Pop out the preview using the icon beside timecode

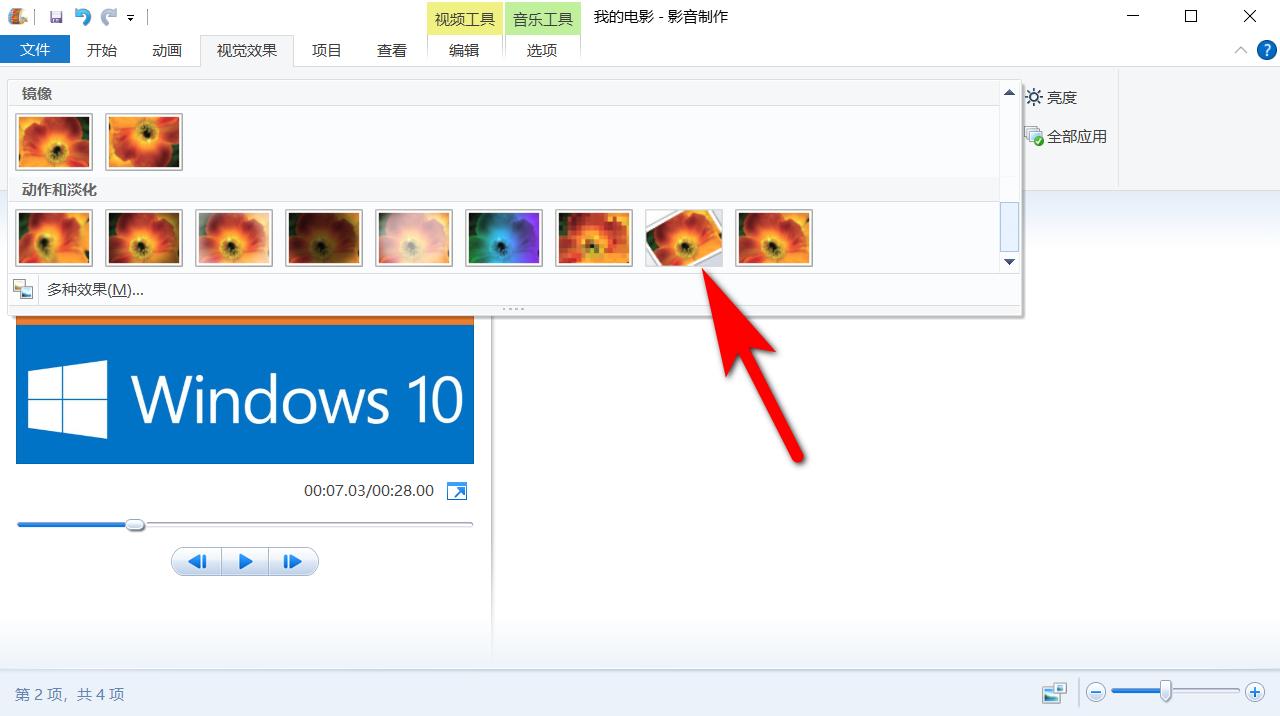[x=457, y=491]
